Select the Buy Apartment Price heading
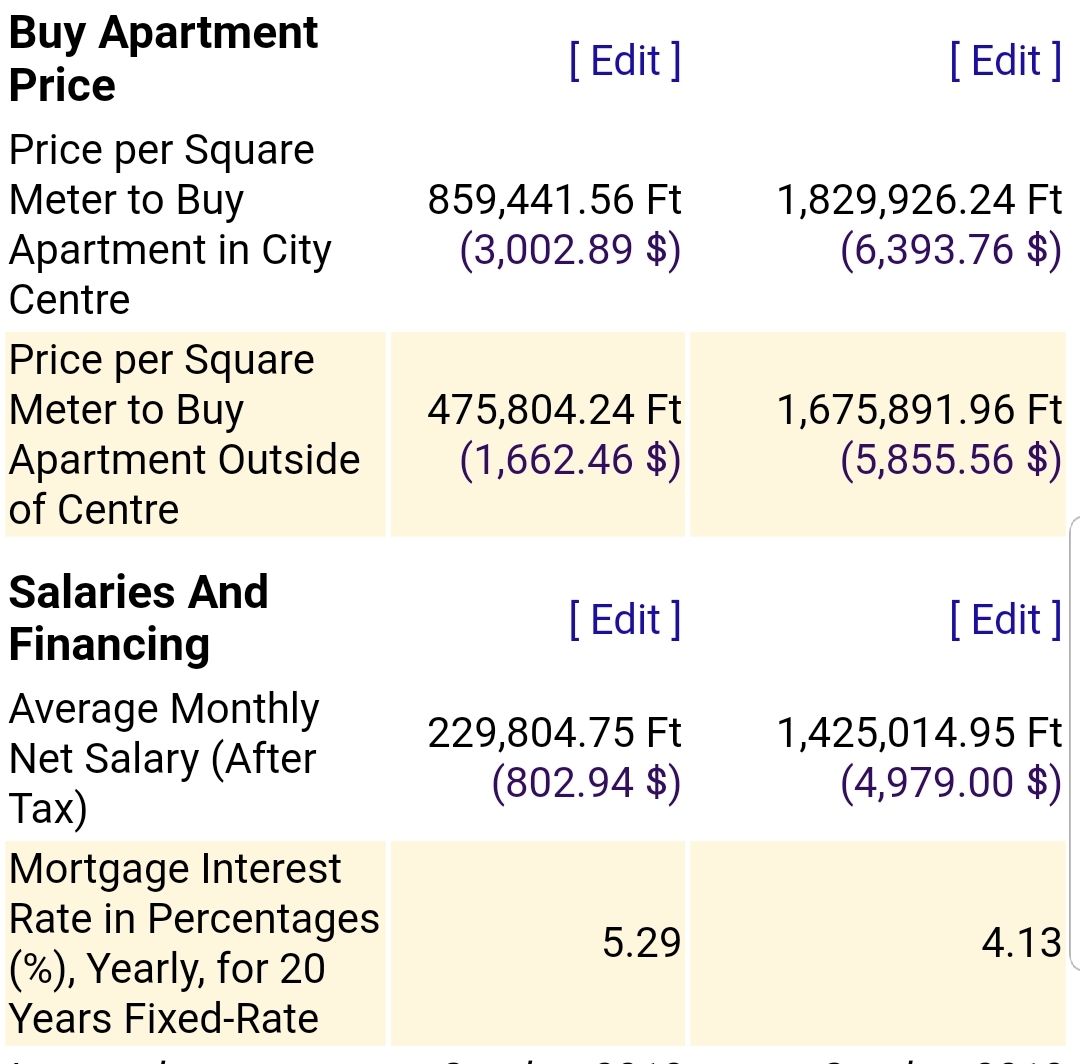 point(163,59)
